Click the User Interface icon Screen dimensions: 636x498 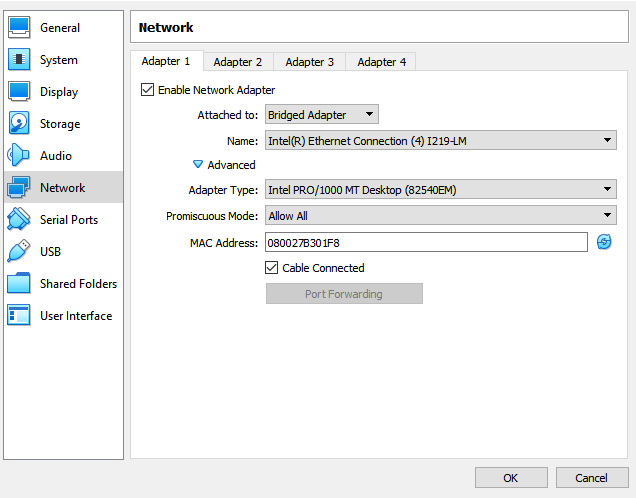point(19,316)
